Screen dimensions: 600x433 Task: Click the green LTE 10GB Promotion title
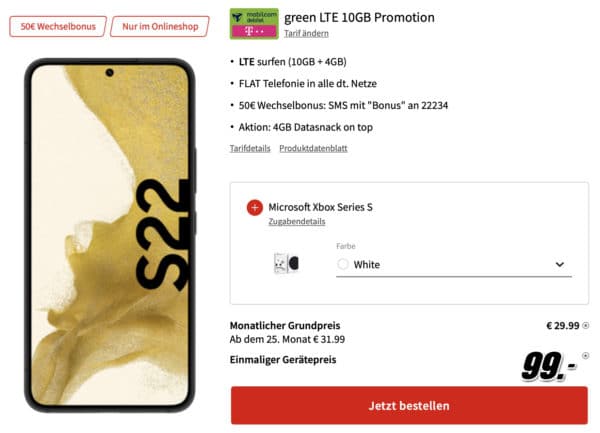(x=359, y=17)
